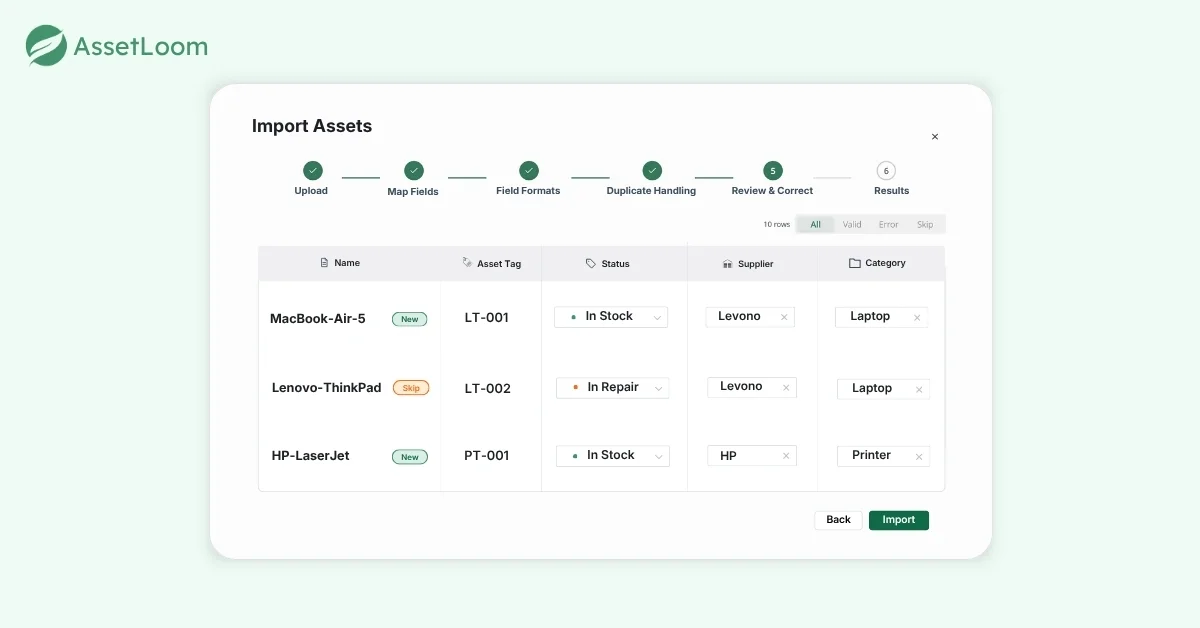Filter to Valid rows tab
The width and height of the screenshot is (1200, 628).
[852, 225]
